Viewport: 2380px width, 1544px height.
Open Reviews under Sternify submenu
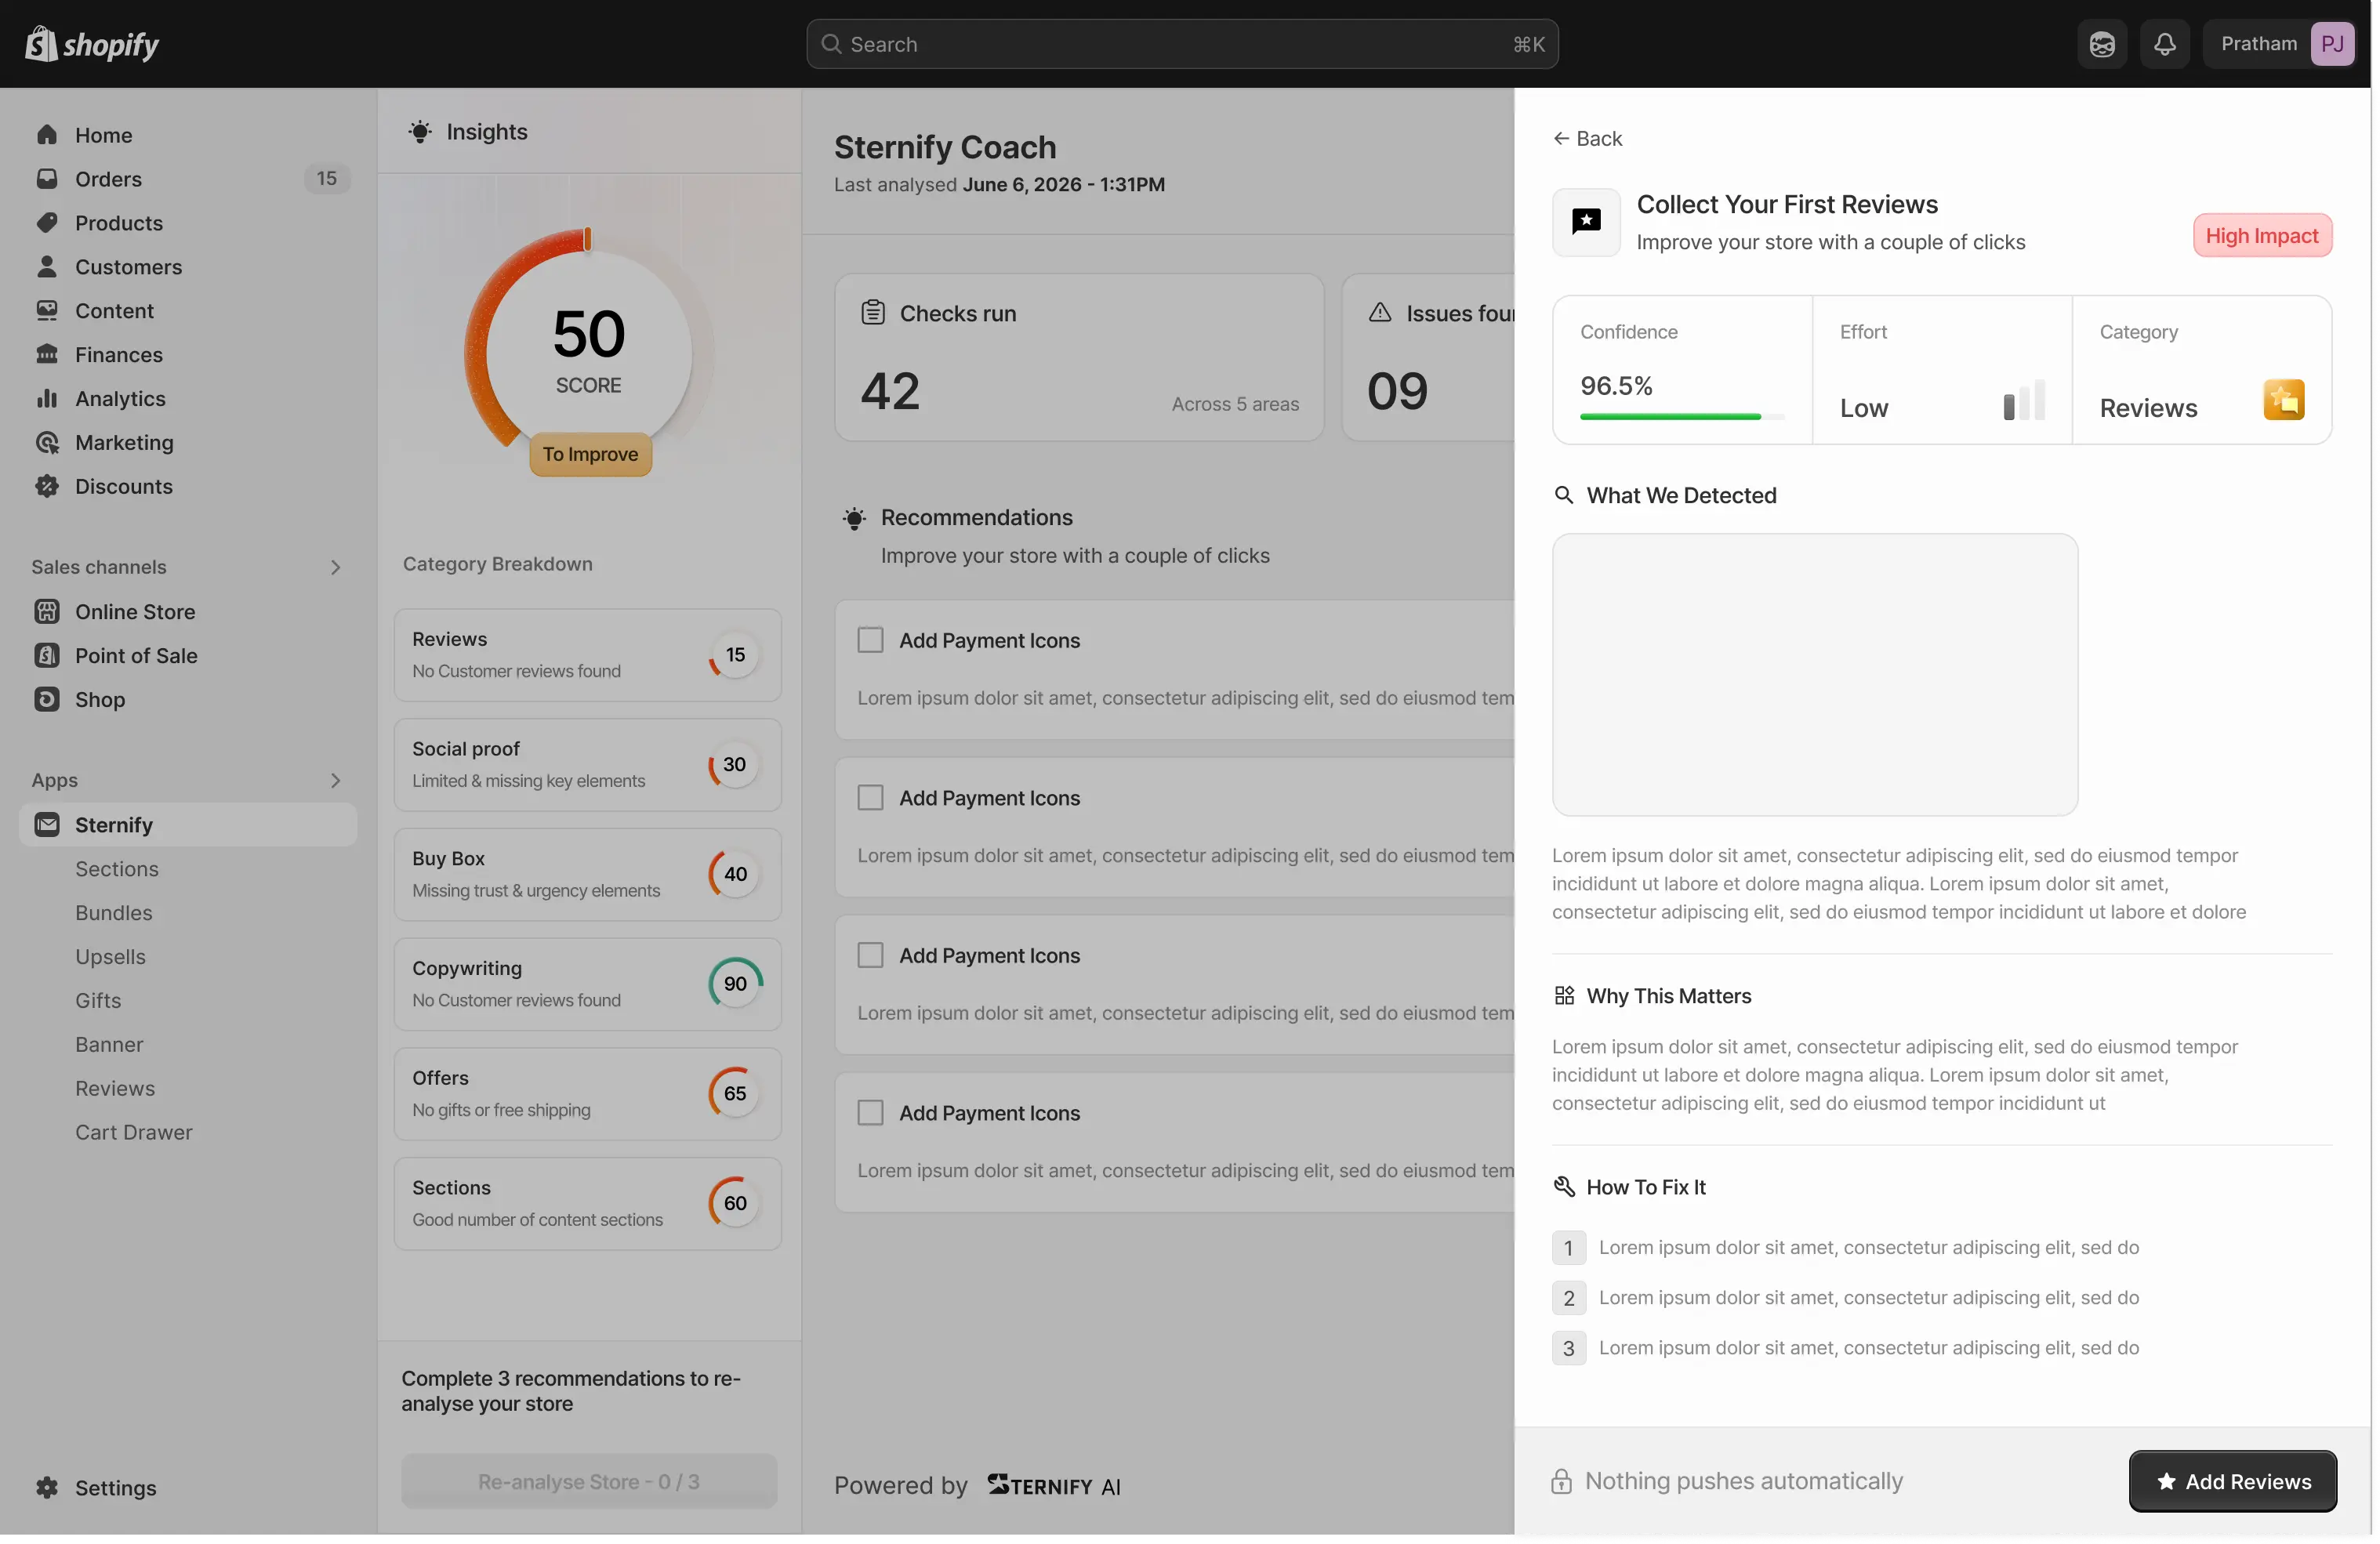click(x=115, y=1089)
